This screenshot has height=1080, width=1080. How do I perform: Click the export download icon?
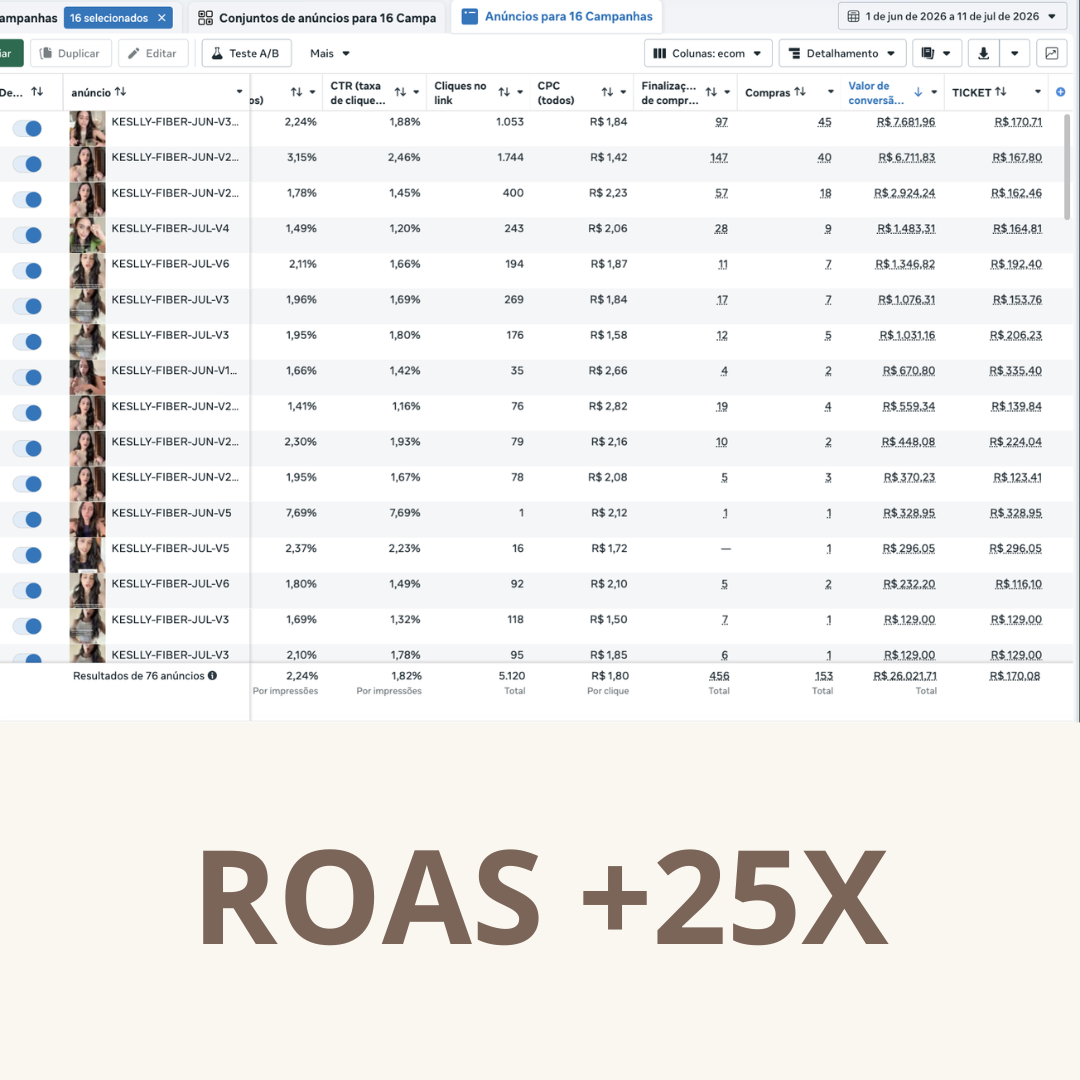(x=984, y=53)
